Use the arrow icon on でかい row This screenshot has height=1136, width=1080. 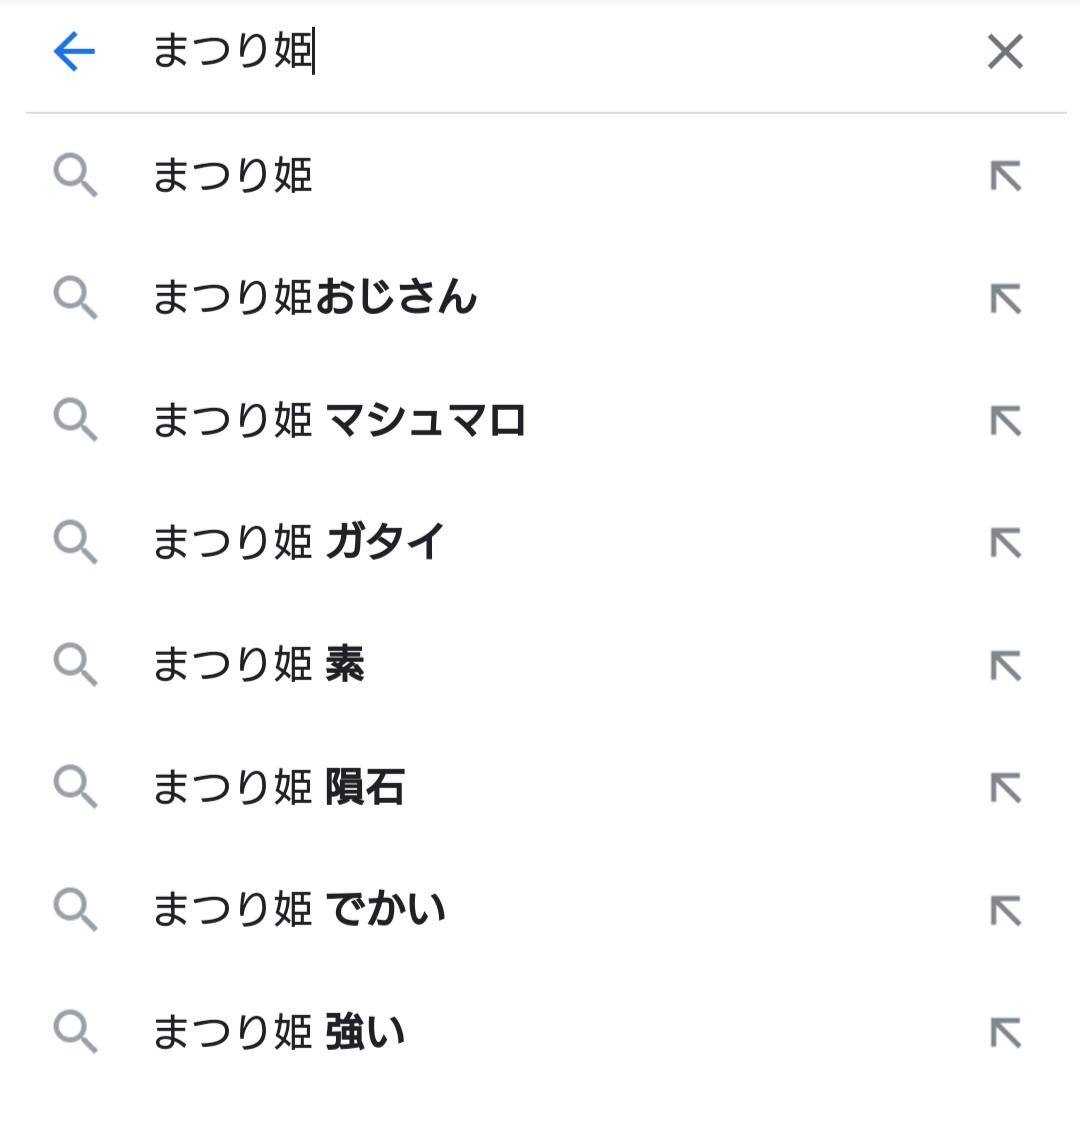click(x=1005, y=910)
